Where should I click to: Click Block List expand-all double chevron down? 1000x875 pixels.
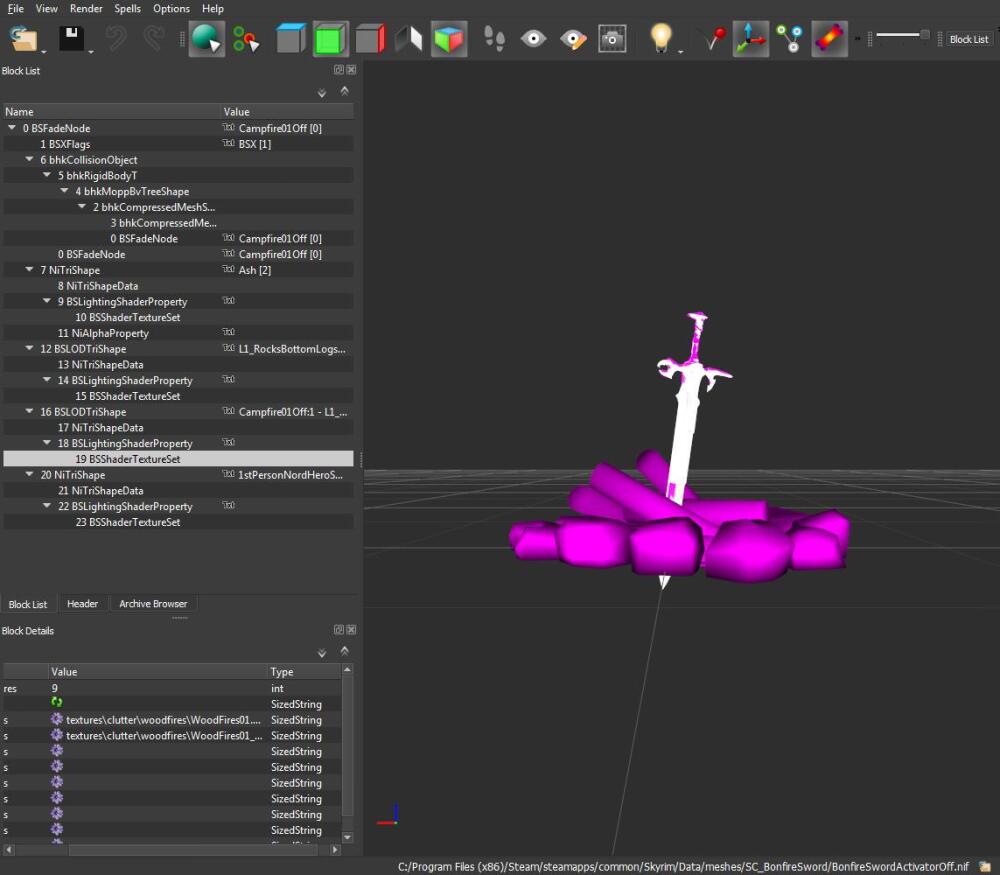(322, 93)
